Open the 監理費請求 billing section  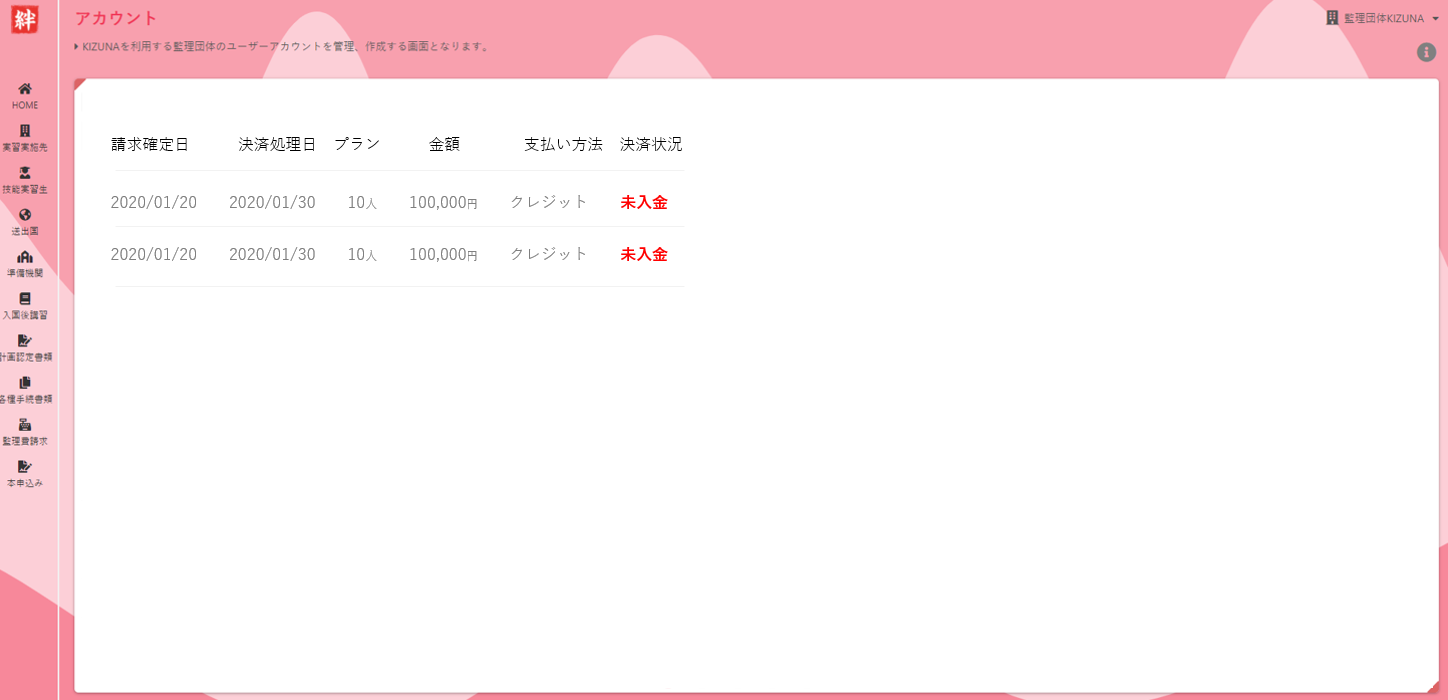pos(25,432)
